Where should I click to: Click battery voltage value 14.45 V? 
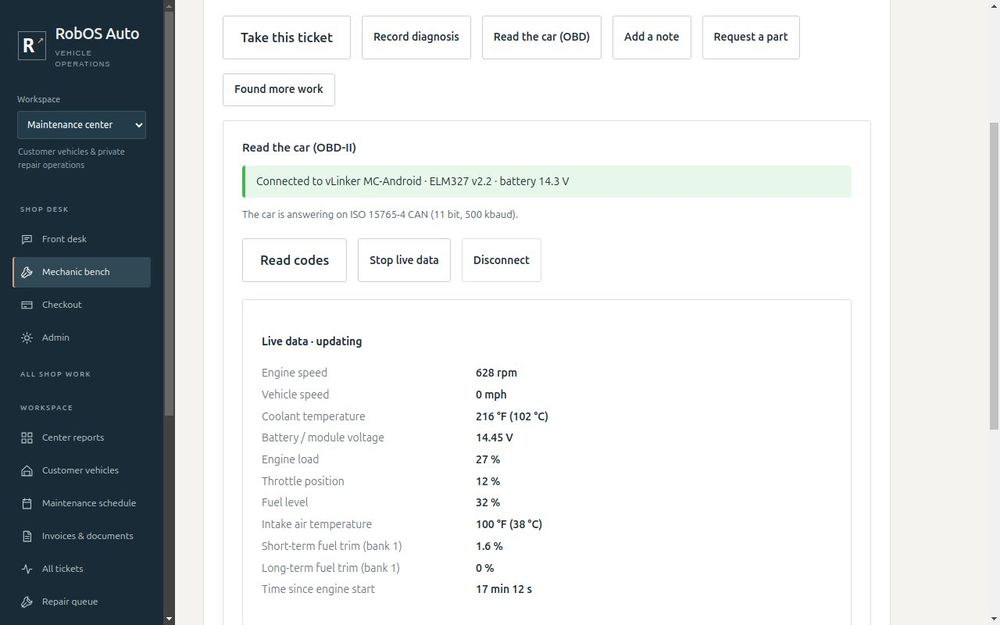(x=494, y=438)
